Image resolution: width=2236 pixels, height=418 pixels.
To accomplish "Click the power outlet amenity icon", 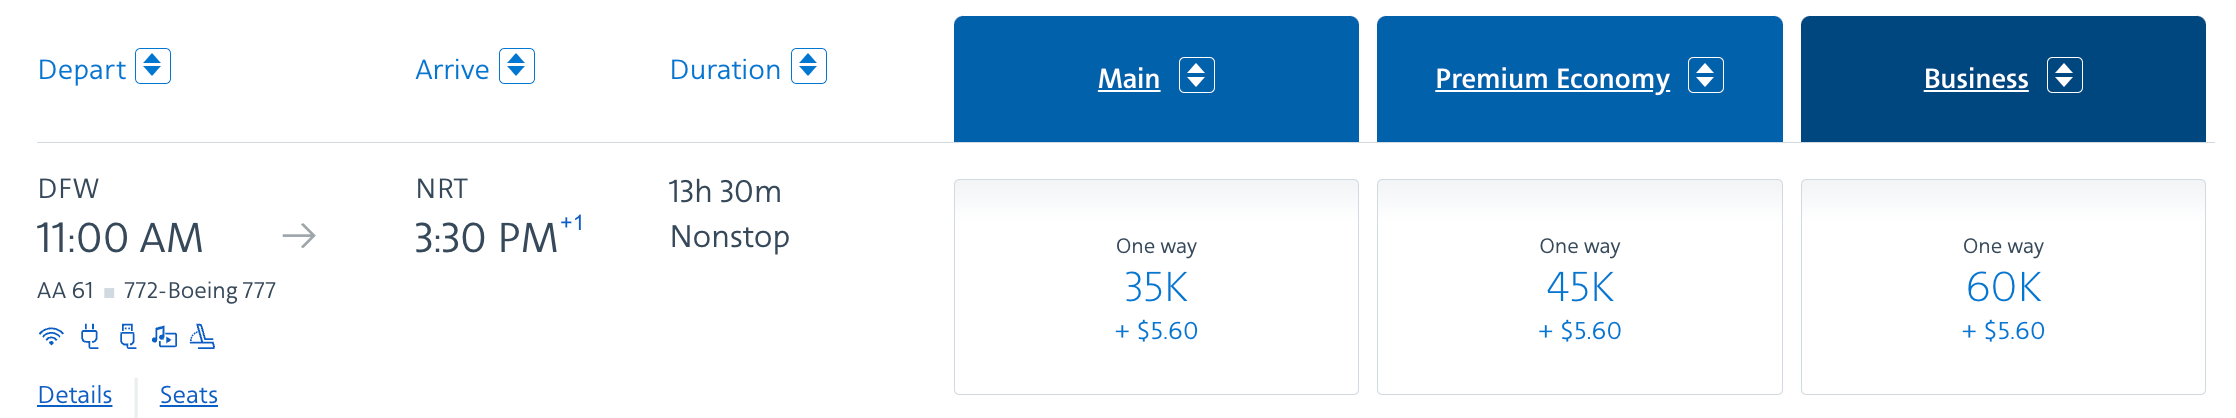I will (90, 336).
